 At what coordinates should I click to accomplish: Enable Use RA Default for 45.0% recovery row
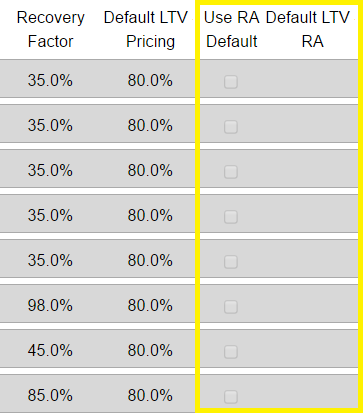click(231, 352)
